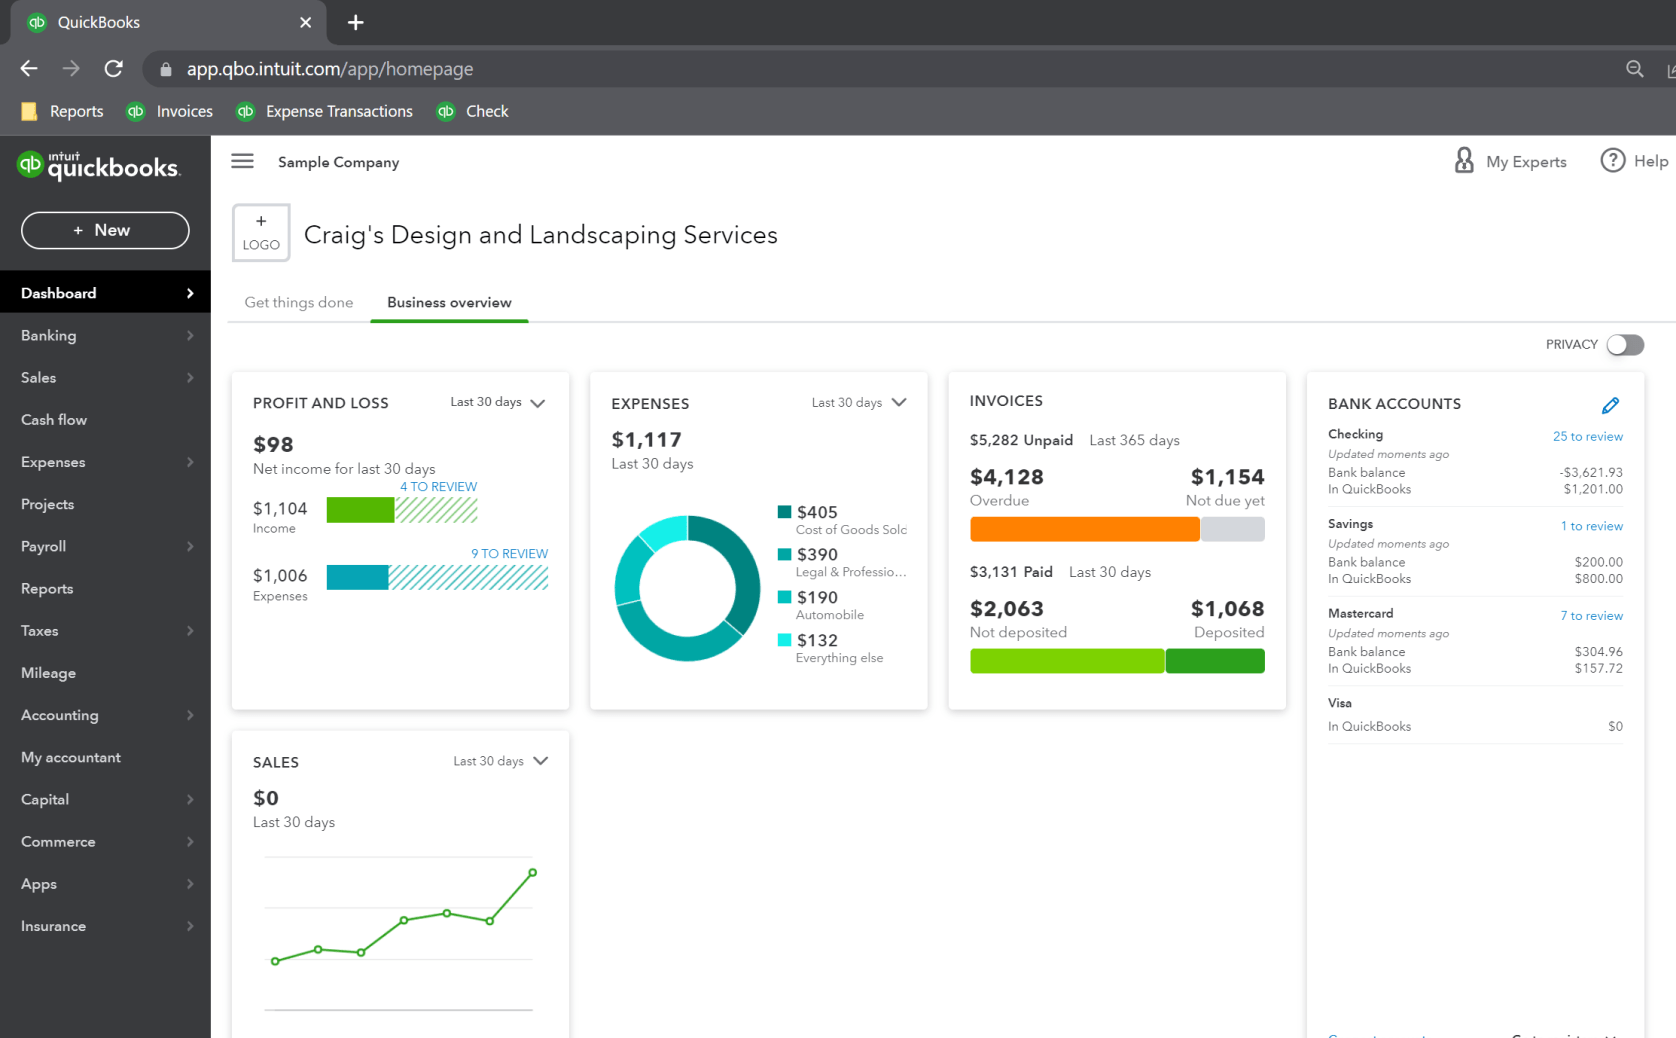
Task: Open the Expenses date range dropdown
Action: pos(858,403)
